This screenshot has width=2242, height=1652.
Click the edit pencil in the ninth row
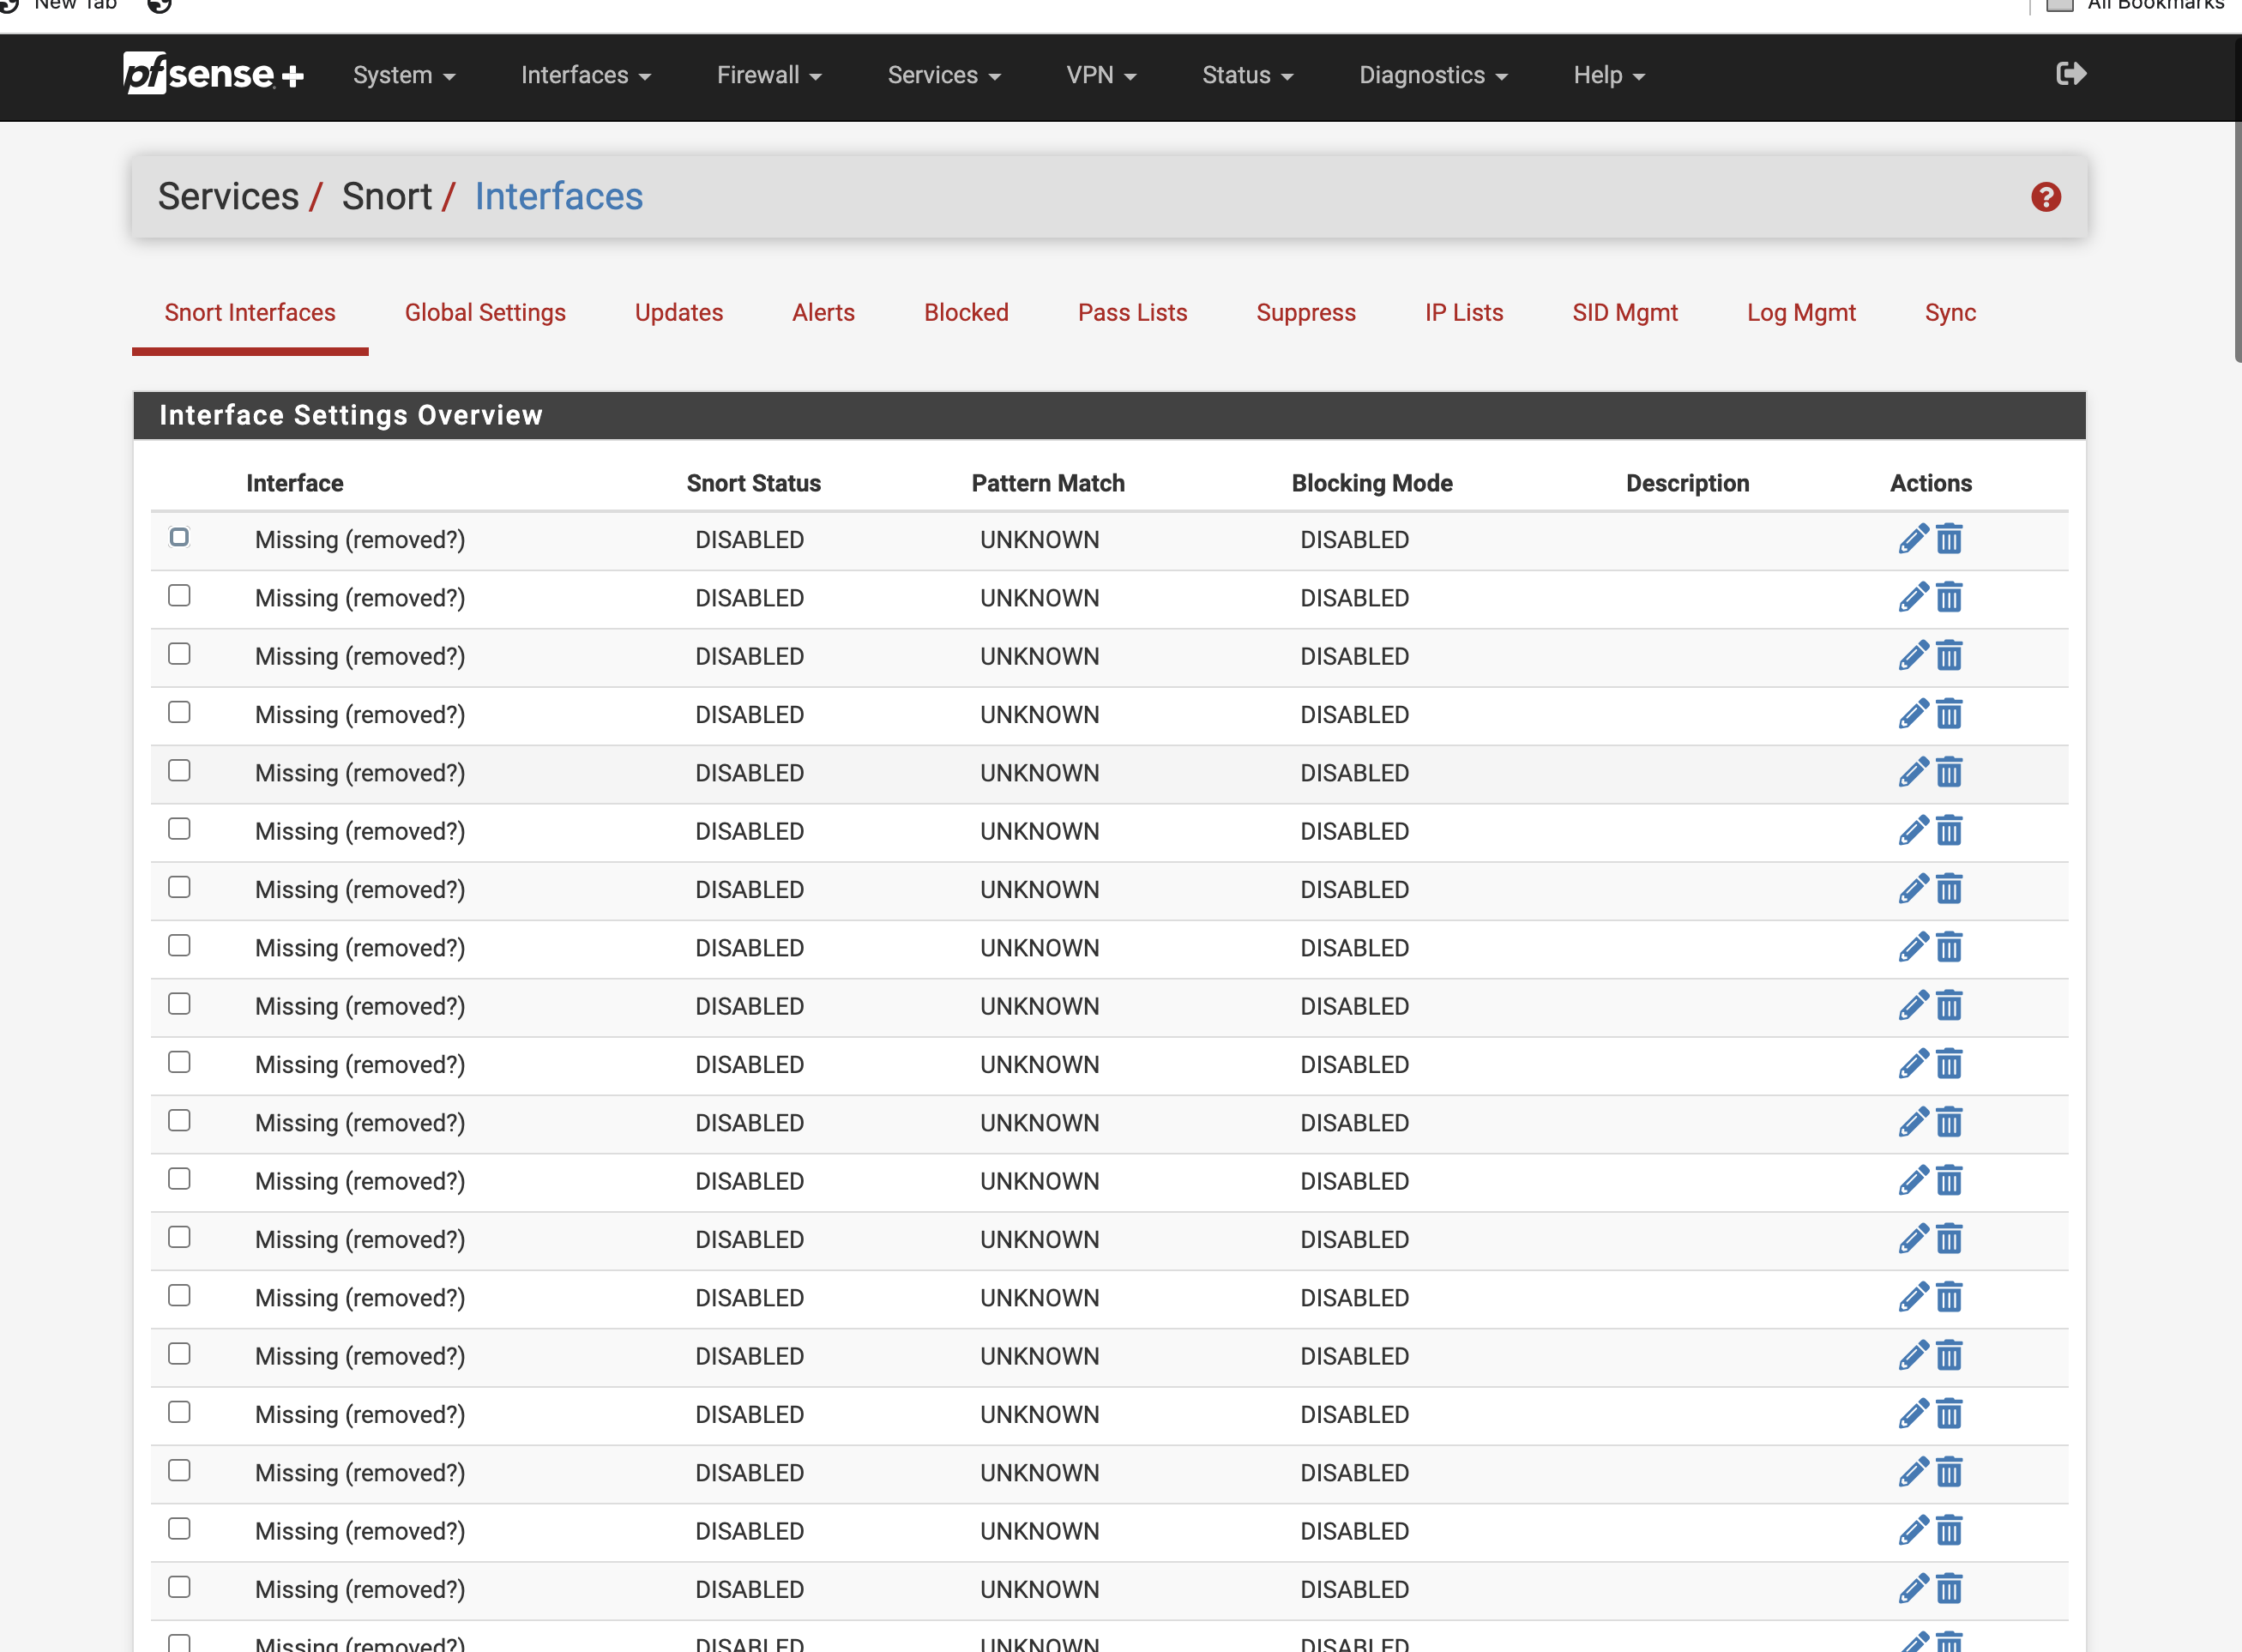coord(1913,1006)
